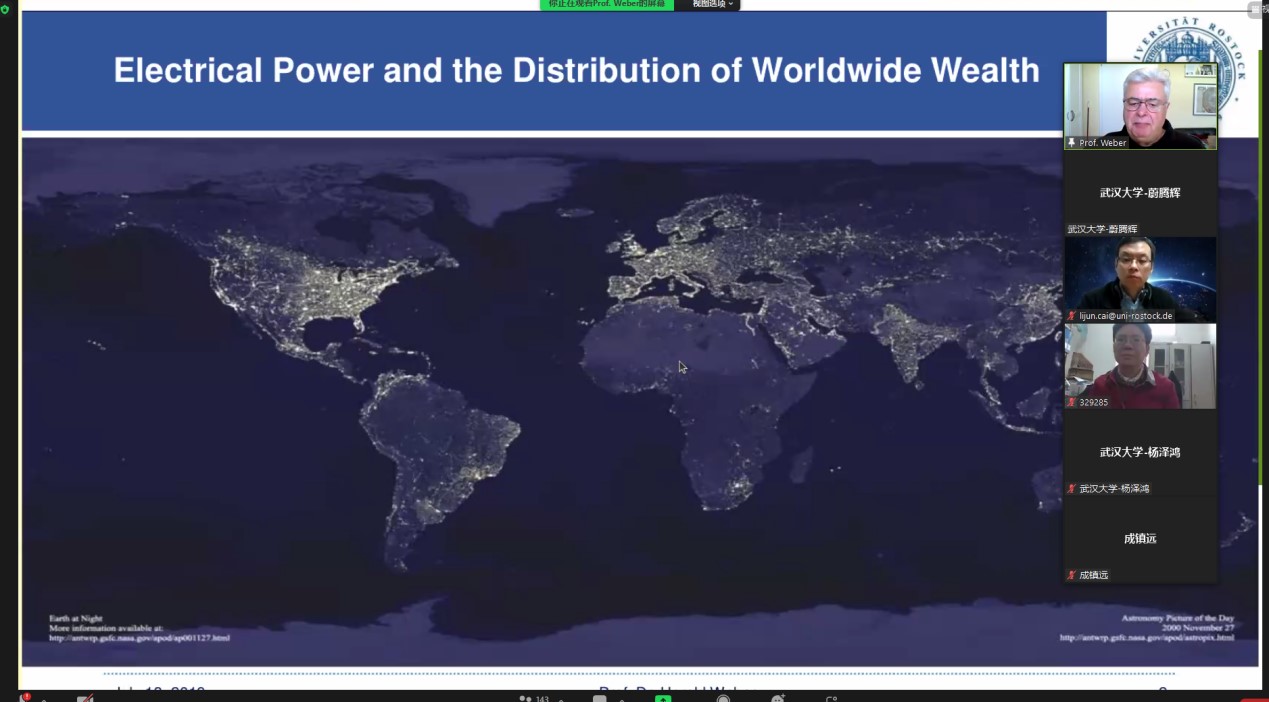Click the muted mic icon beside 成镇远
1269x702 pixels.
pos(1072,575)
